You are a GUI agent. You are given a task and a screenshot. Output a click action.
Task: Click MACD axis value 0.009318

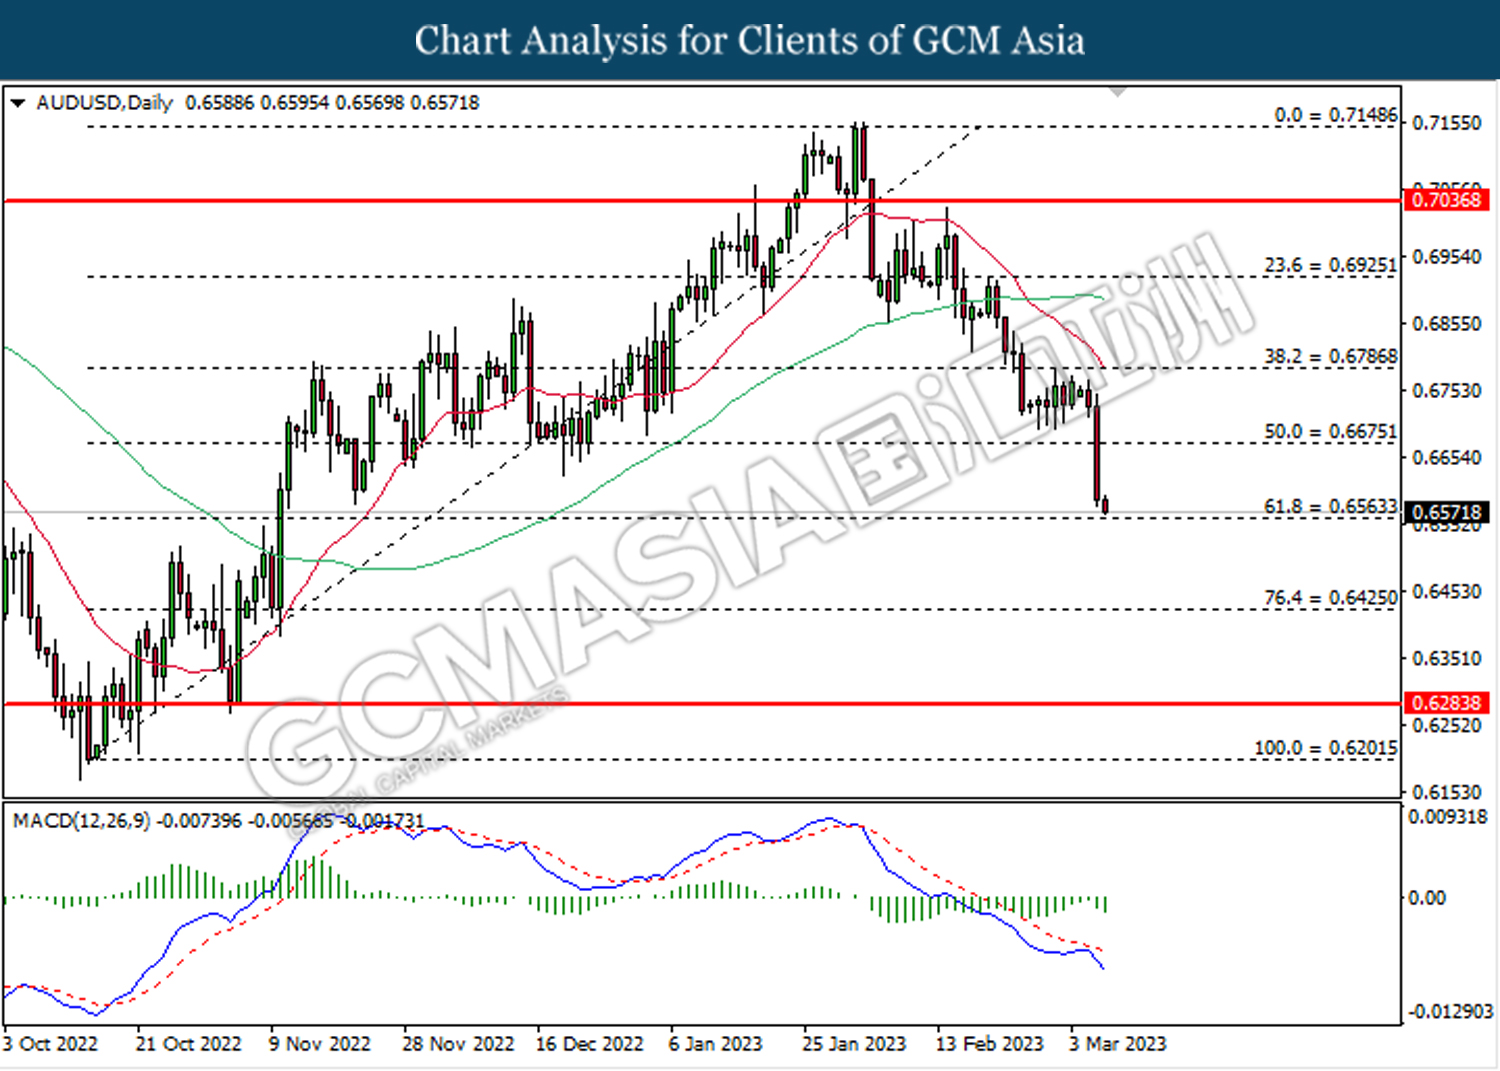tap(1448, 817)
